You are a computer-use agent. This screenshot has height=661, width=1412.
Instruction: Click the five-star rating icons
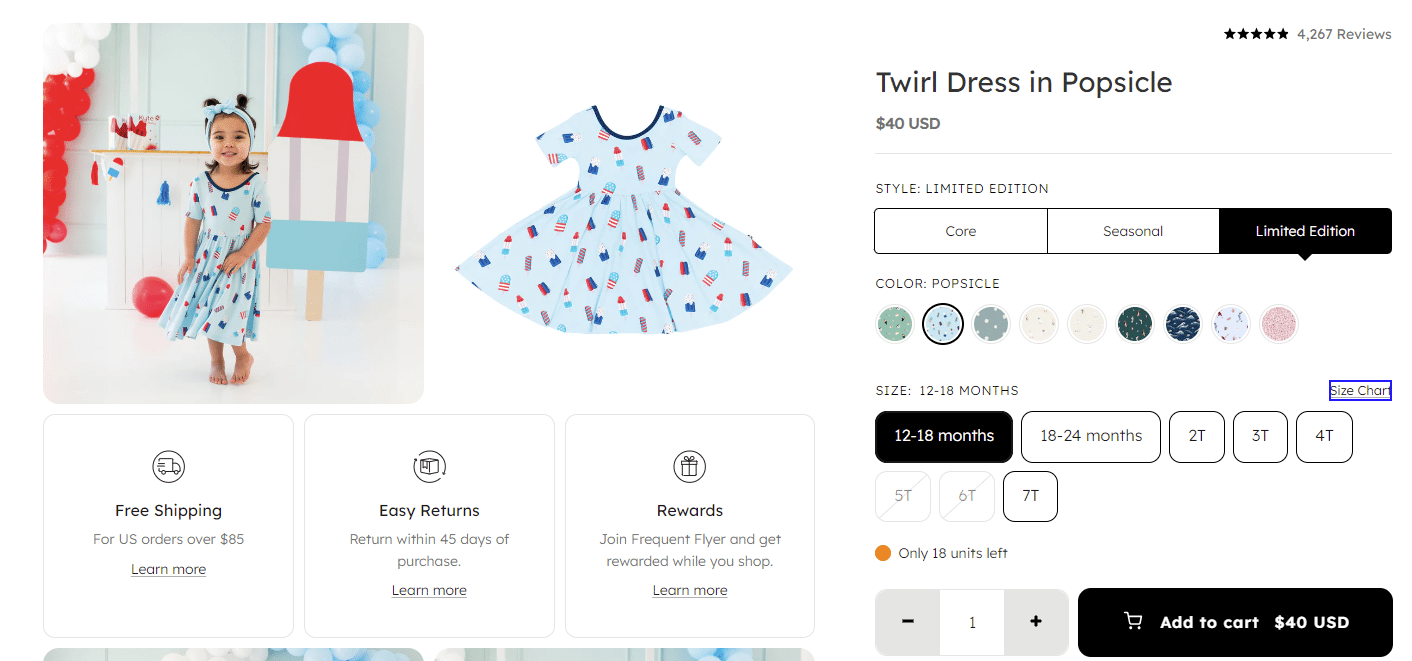coord(1256,34)
